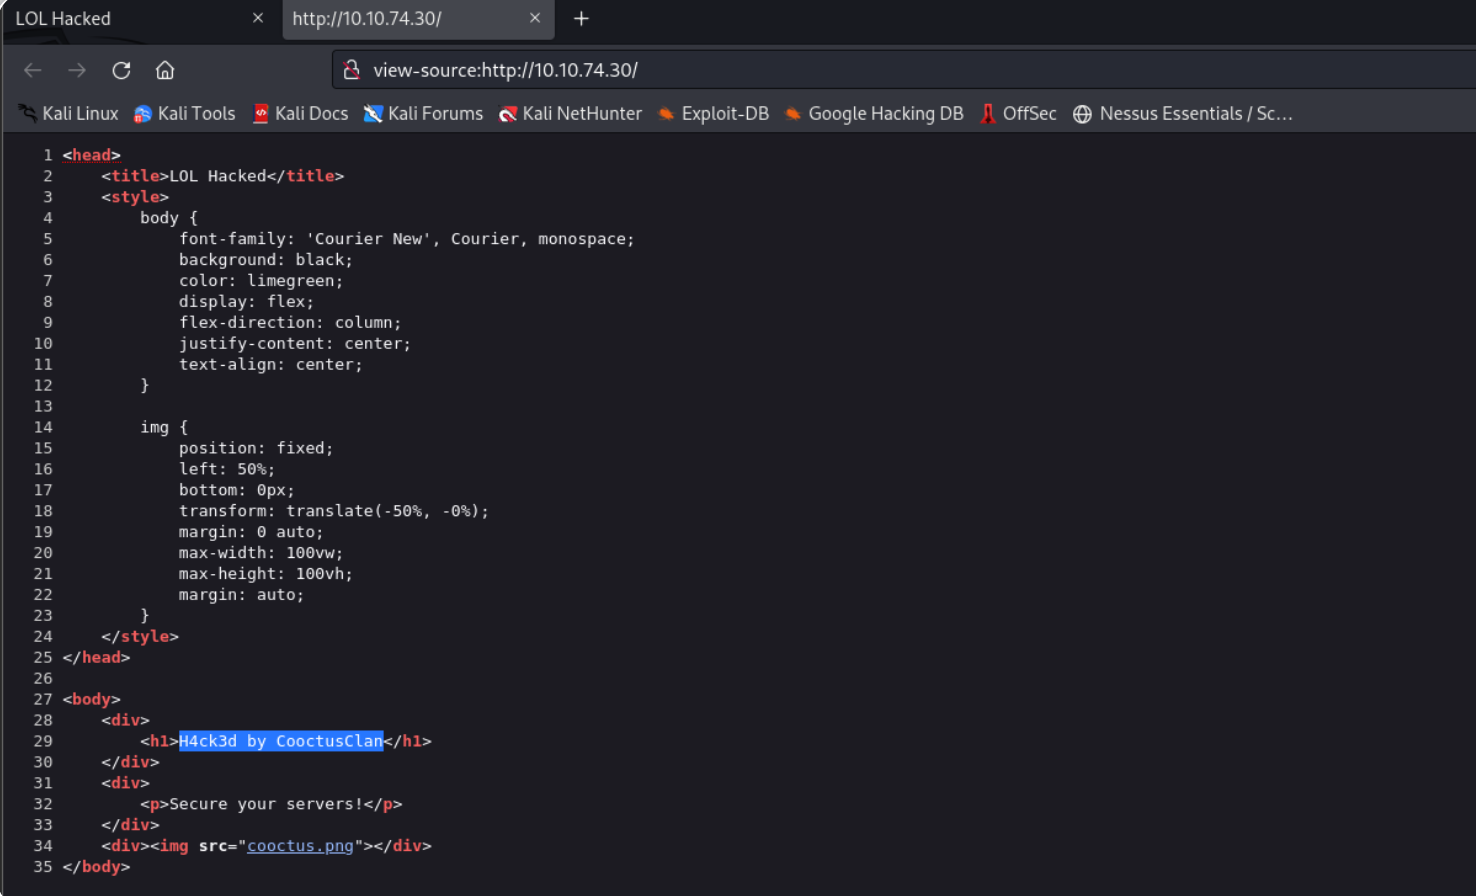This screenshot has height=896, width=1476.
Task: Click the closing </head> tag
Action: coord(96,658)
